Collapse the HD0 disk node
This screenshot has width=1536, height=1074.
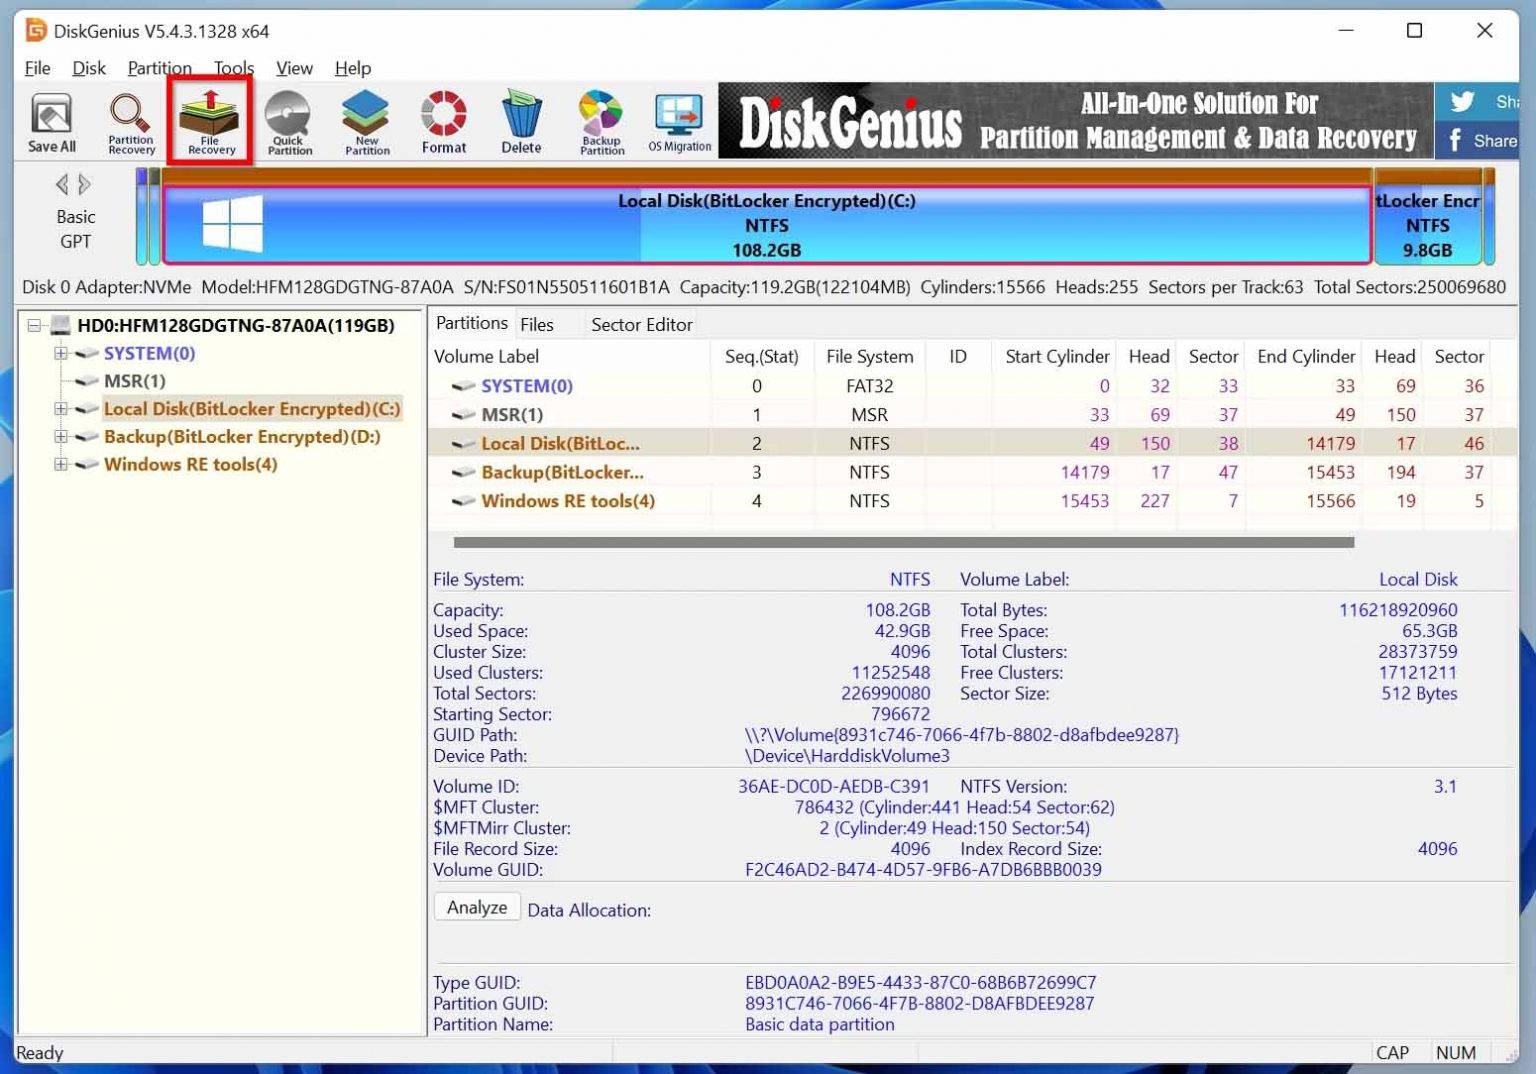click(35, 325)
